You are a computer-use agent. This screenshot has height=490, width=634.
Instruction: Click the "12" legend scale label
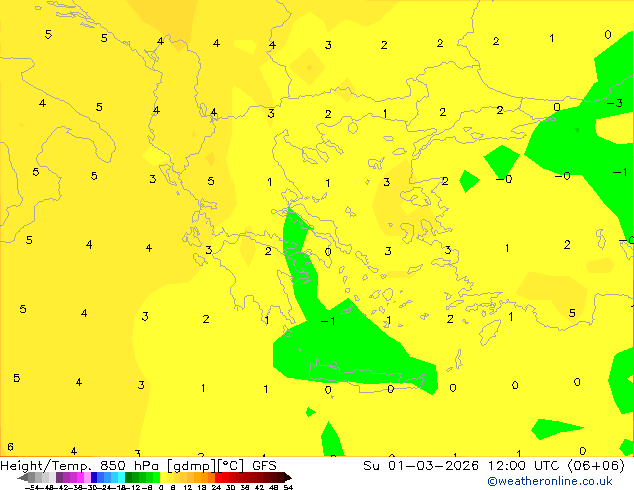click(188, 488)
